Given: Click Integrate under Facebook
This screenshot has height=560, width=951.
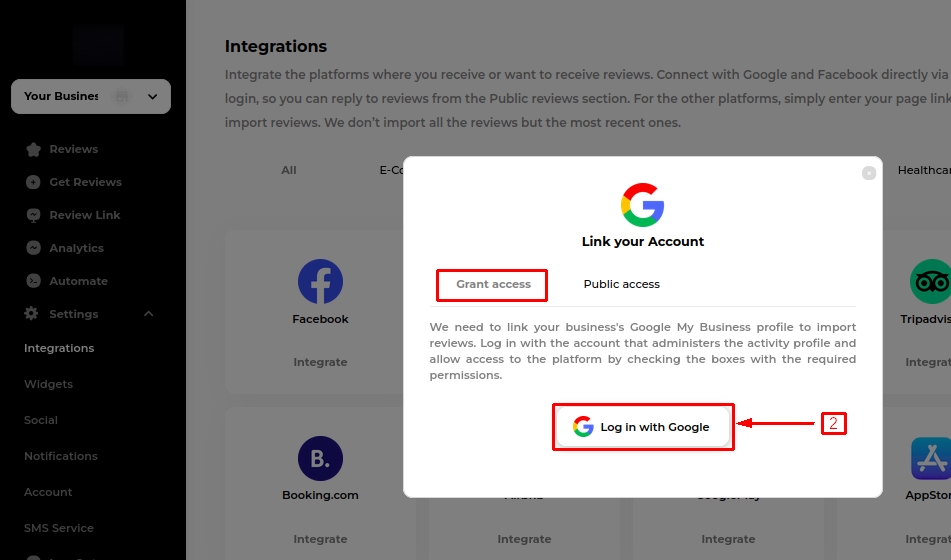Looking at the screenshot, I should click(320, 362).
